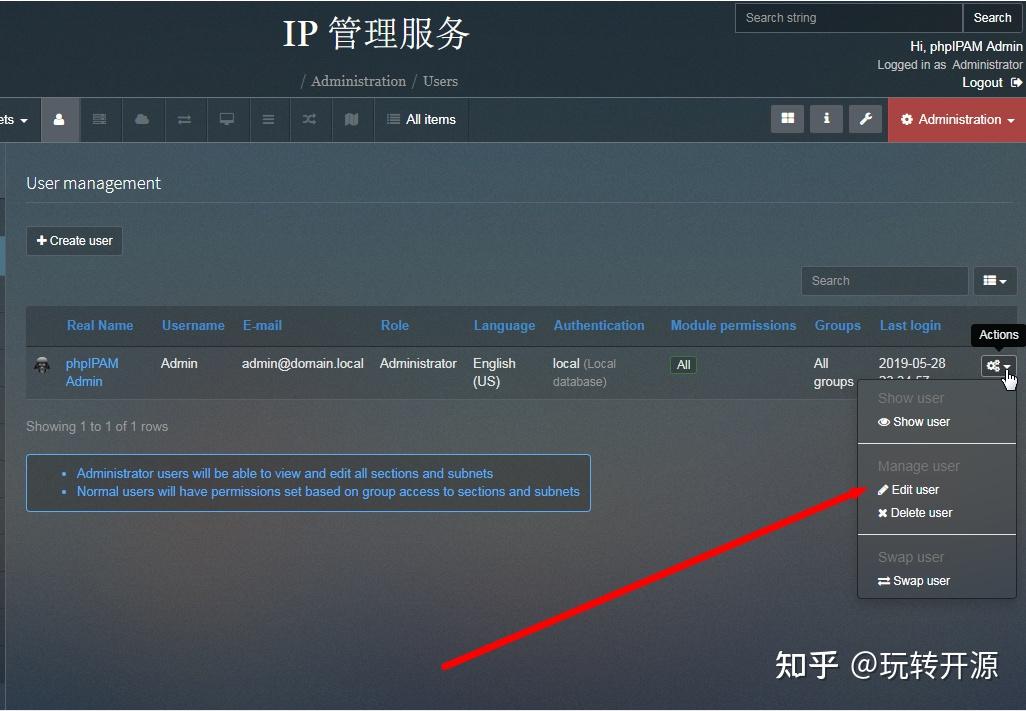Click the horizontal lines list icon in toolbar

[268, 119]
